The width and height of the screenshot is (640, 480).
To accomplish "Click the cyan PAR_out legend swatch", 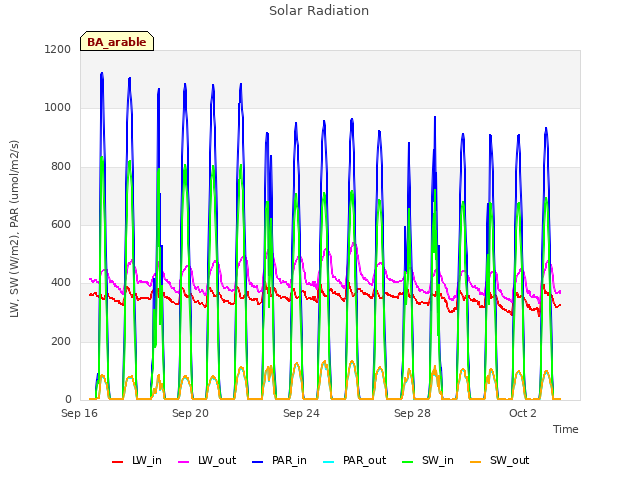I will (x=329, y=462).
